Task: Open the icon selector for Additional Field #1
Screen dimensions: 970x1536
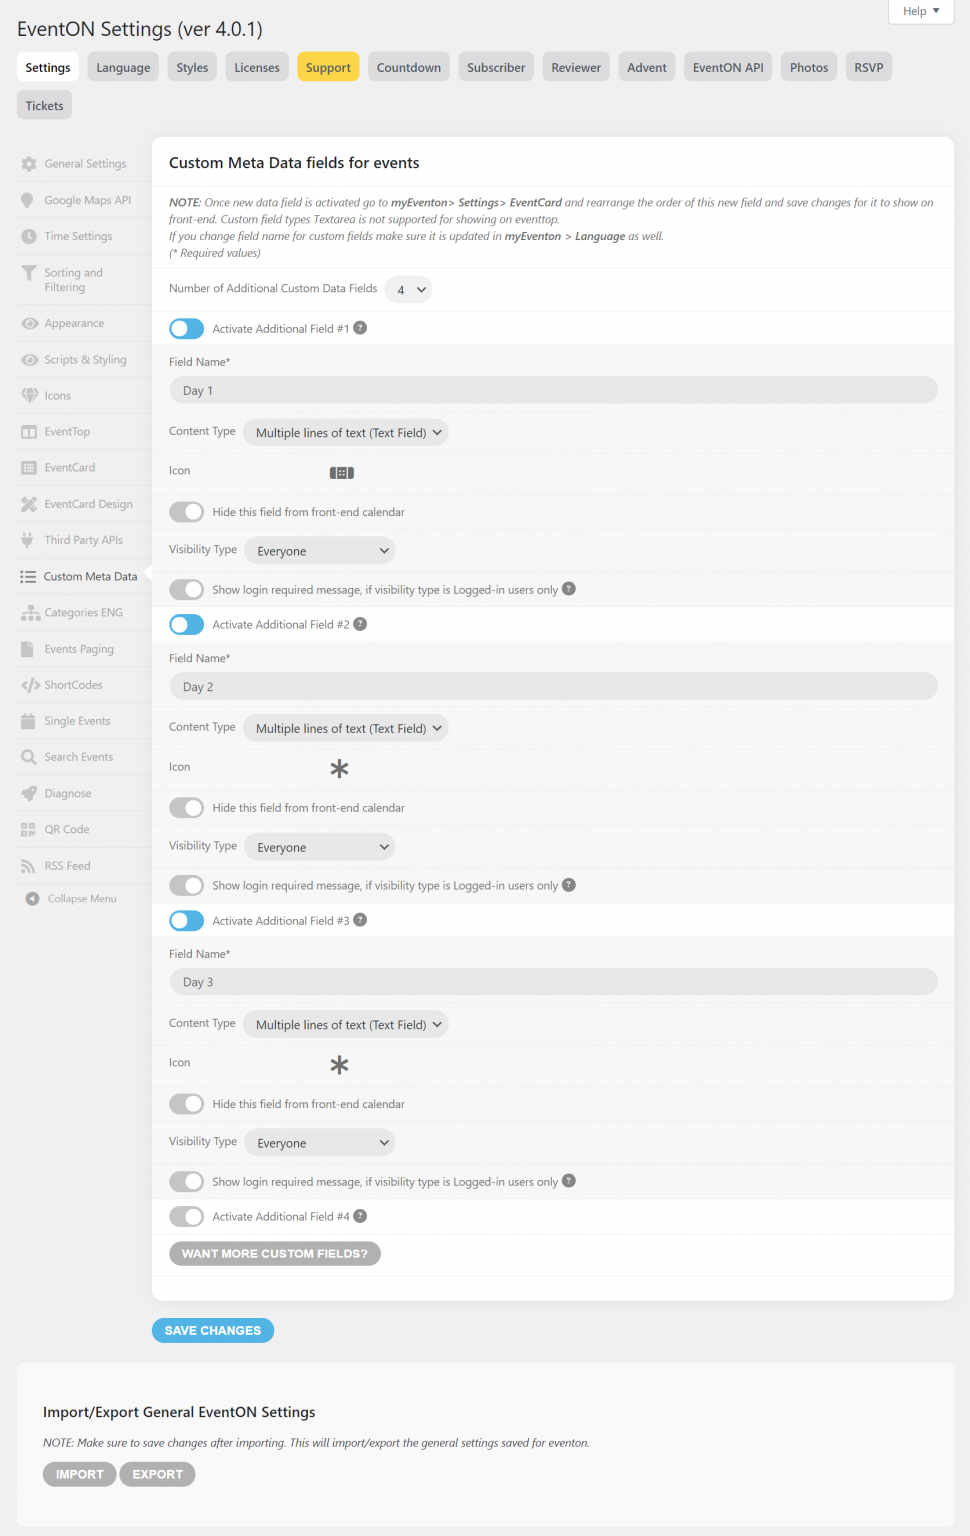Action: 341,472
